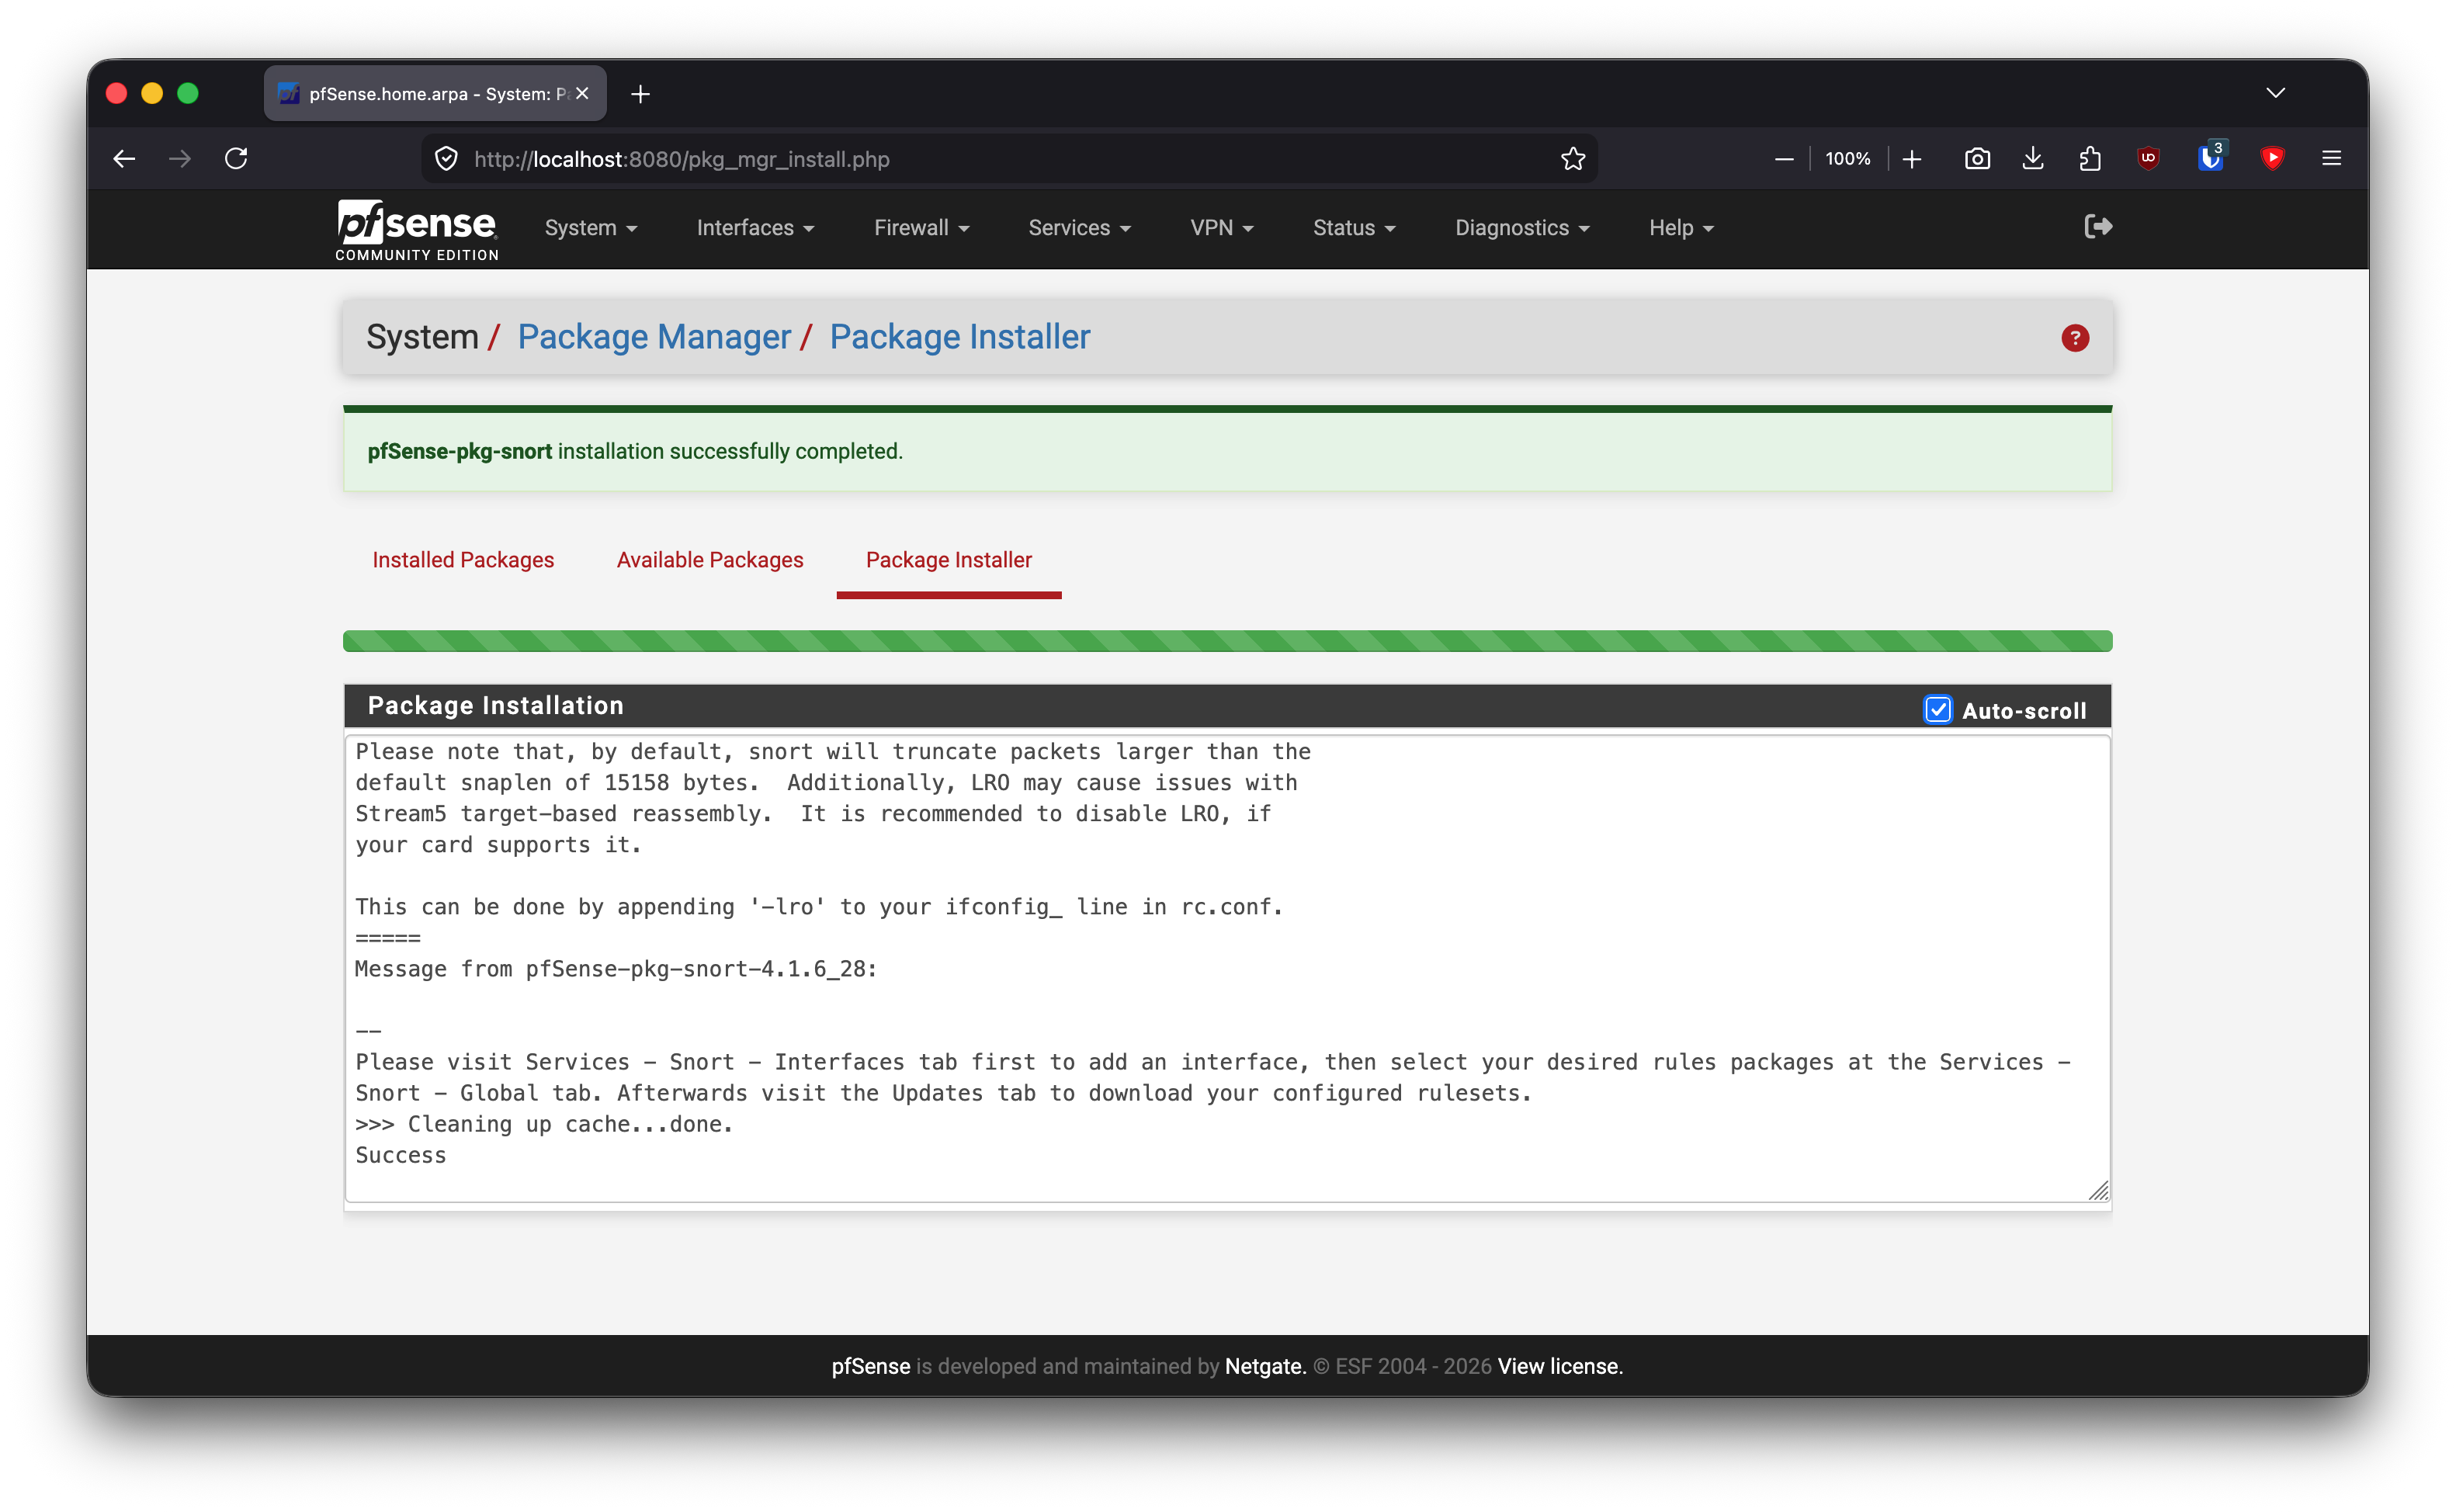Image resolution: width=2456 pixels, height=1512 pixels.
Task: Click inside the installation log textarea
Action: [x=1227, y=968]
